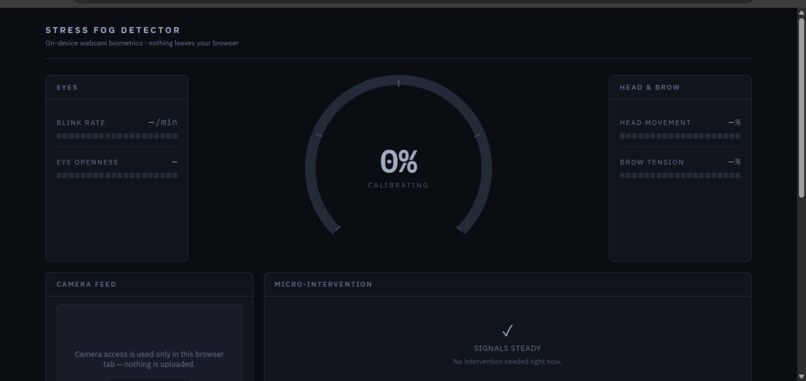Viewport: 806px width, 381px height.
Task: Click the CALIBRATING status label
Action: 398,185
